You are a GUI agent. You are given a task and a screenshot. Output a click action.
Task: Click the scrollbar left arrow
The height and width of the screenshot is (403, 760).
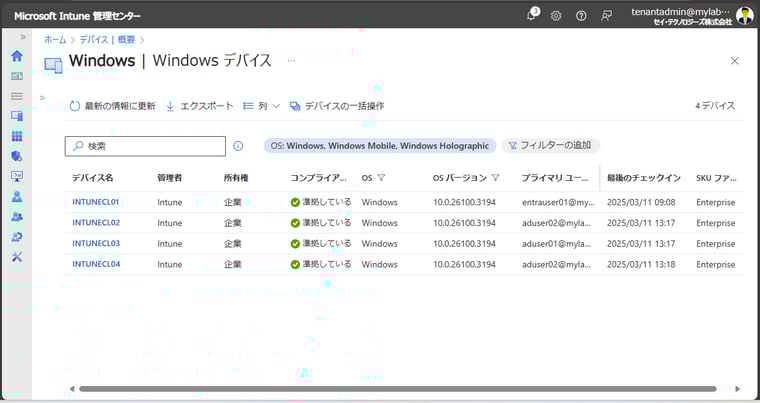[x=72, y=388]
